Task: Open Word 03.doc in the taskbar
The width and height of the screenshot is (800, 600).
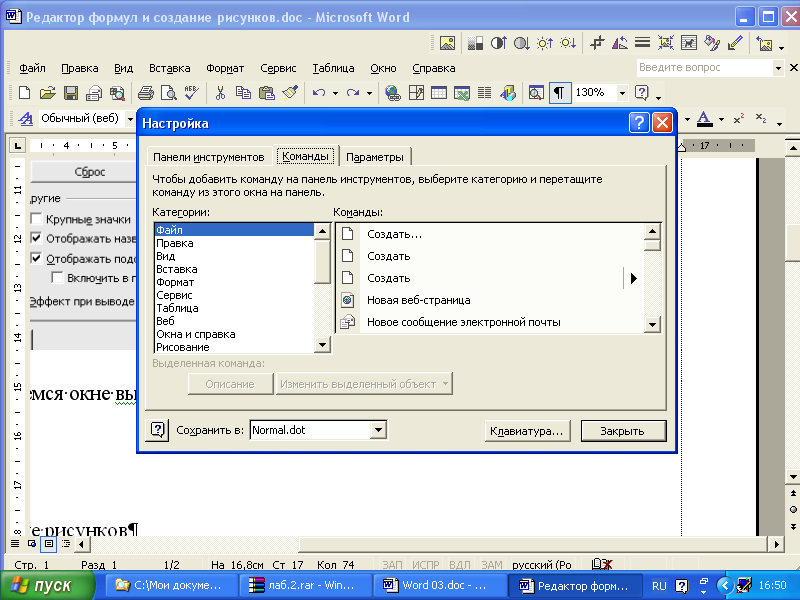Action: pos(440,585)
